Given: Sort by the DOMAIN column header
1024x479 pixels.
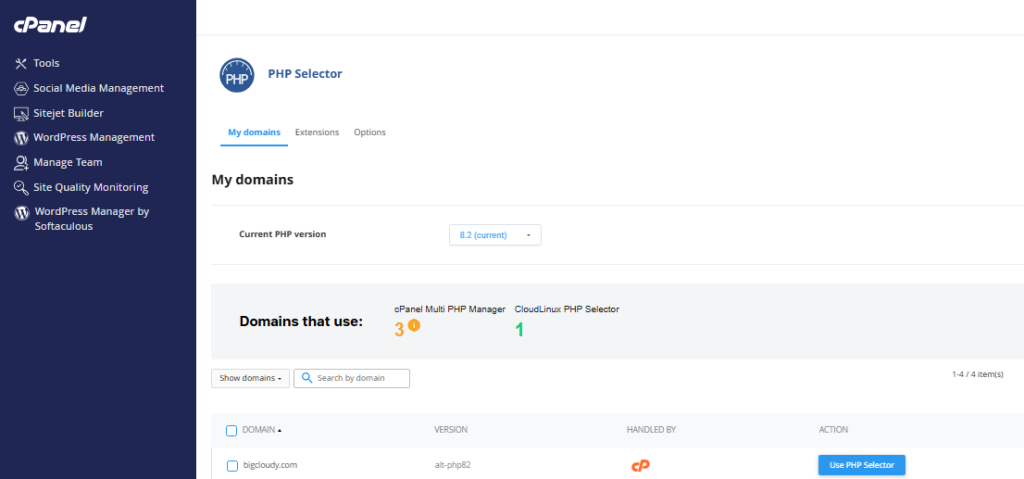Looking at the screenshot, I should 262,430.
